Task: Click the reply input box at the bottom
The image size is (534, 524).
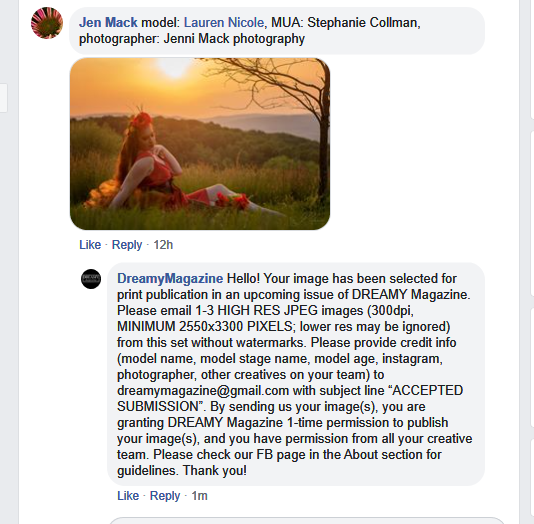Action: 307,521
